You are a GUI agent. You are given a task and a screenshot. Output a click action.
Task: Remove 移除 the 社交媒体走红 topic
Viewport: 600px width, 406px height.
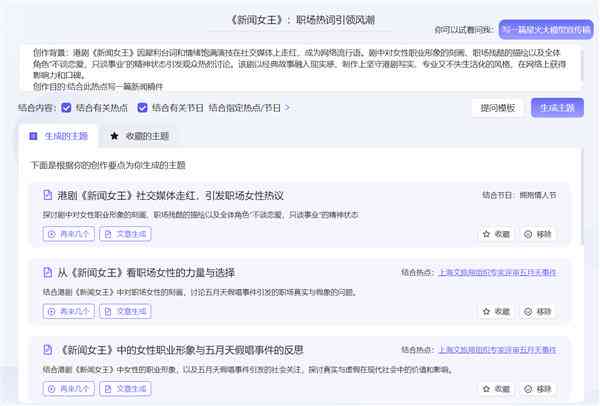(538, 234)
